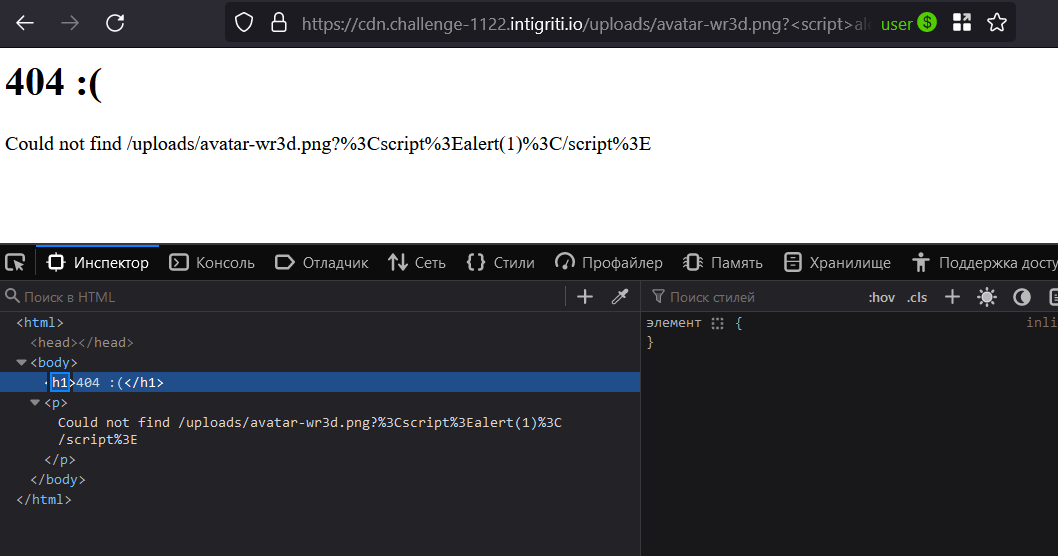Open the Хранилище storage tab

(x=837, y=262)
